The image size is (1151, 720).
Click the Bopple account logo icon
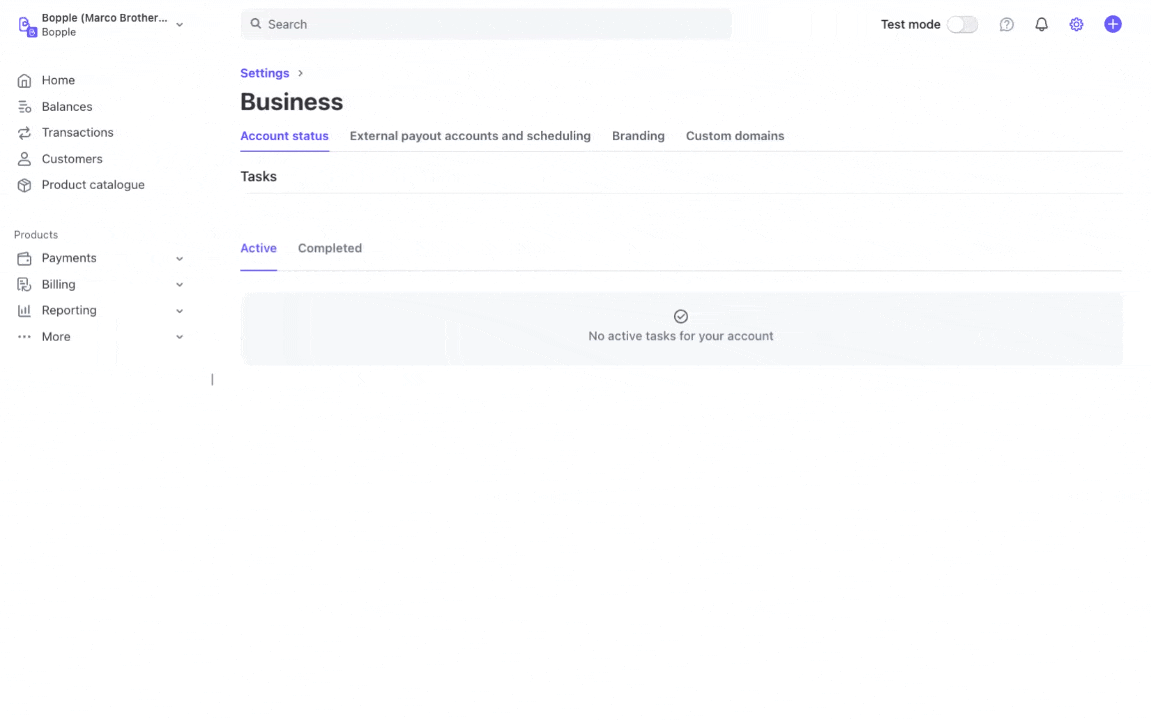pos(27,26)
